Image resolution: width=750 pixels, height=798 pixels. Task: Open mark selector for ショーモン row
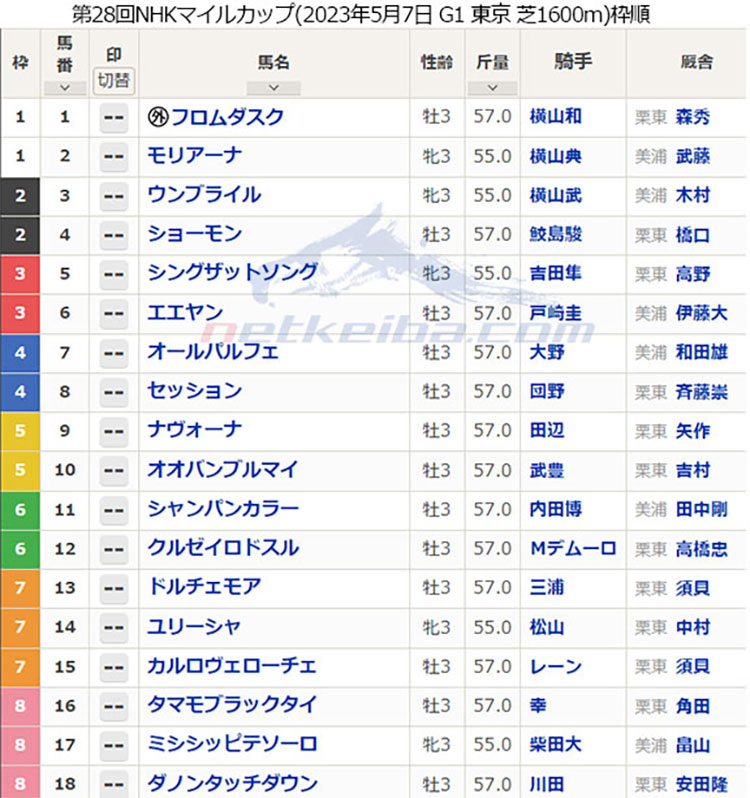point(113,235)
